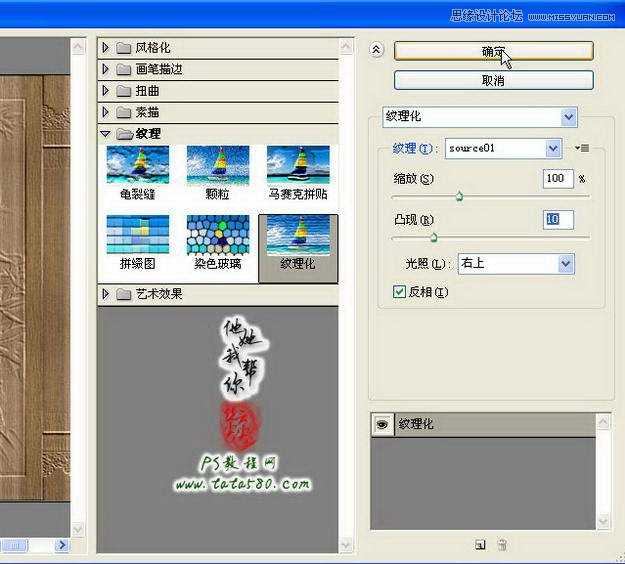Expand the 风格化 filter folder
The width and height of the screenshot is (625, 564).
coord(105,48)
